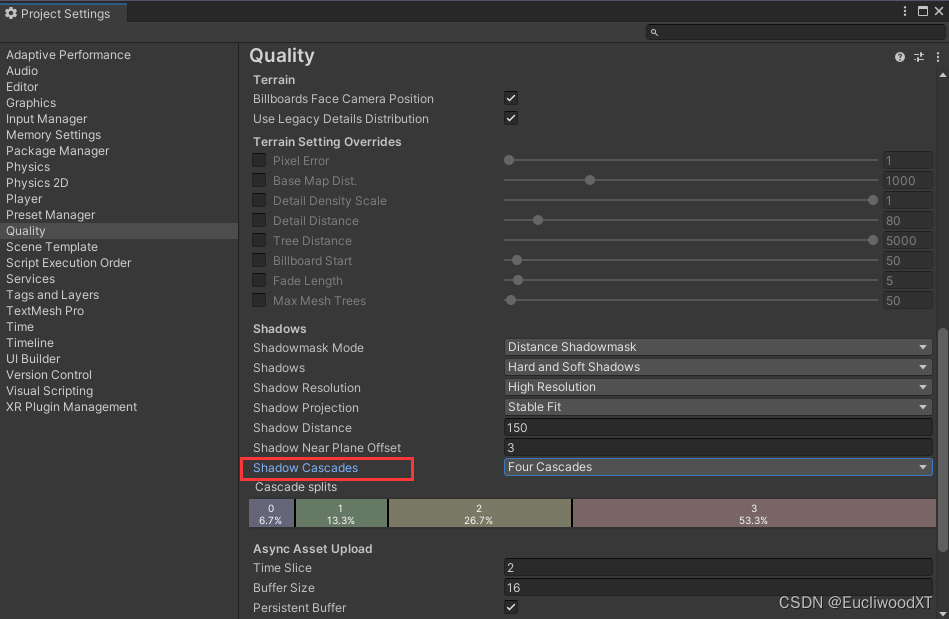Open TextMesh Pro settings category

coord(45,310)
